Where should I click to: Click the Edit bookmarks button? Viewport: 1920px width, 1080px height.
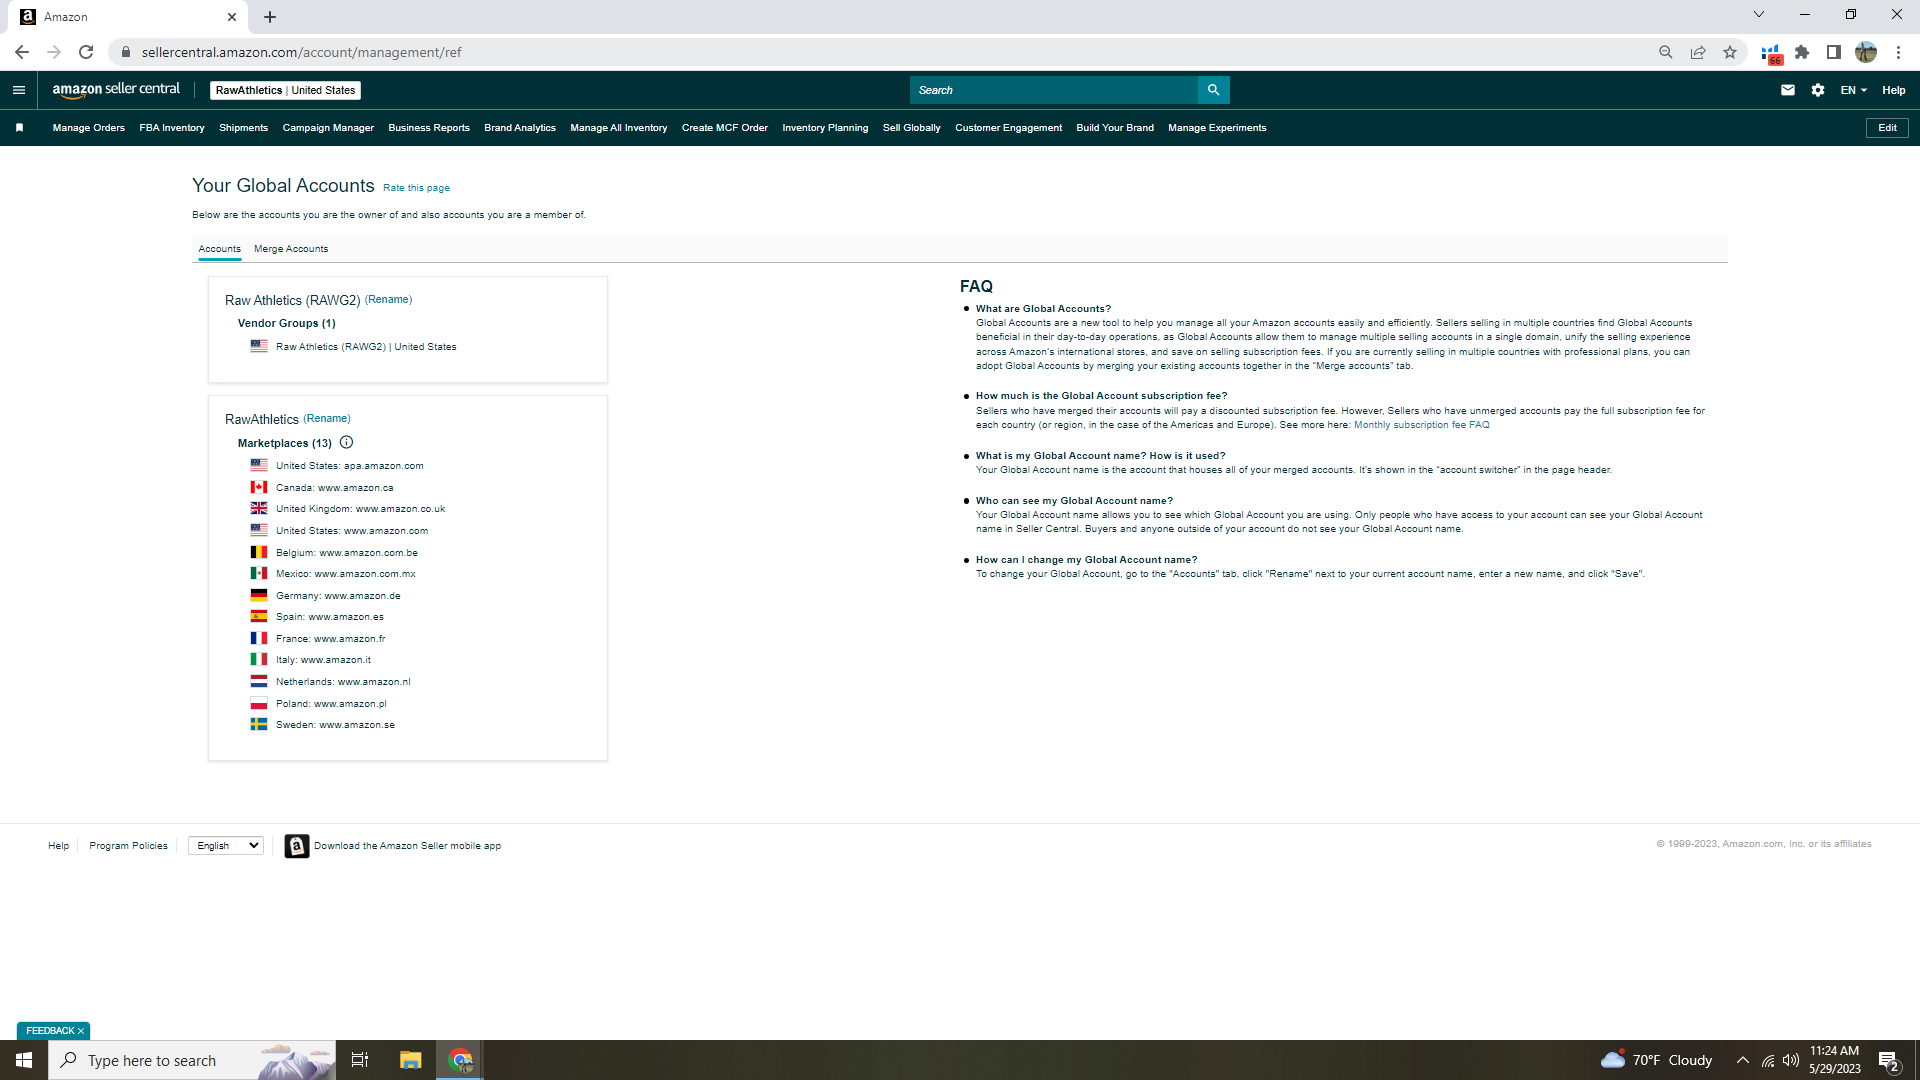click(1887, 128)
